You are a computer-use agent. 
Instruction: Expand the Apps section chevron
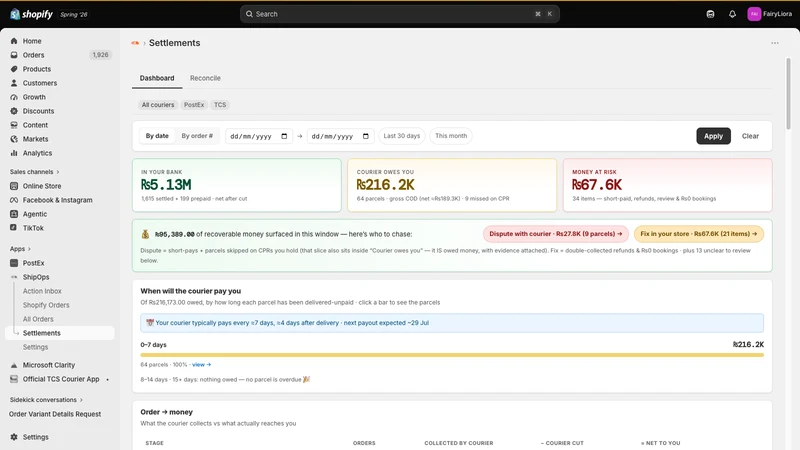point(29,249)
